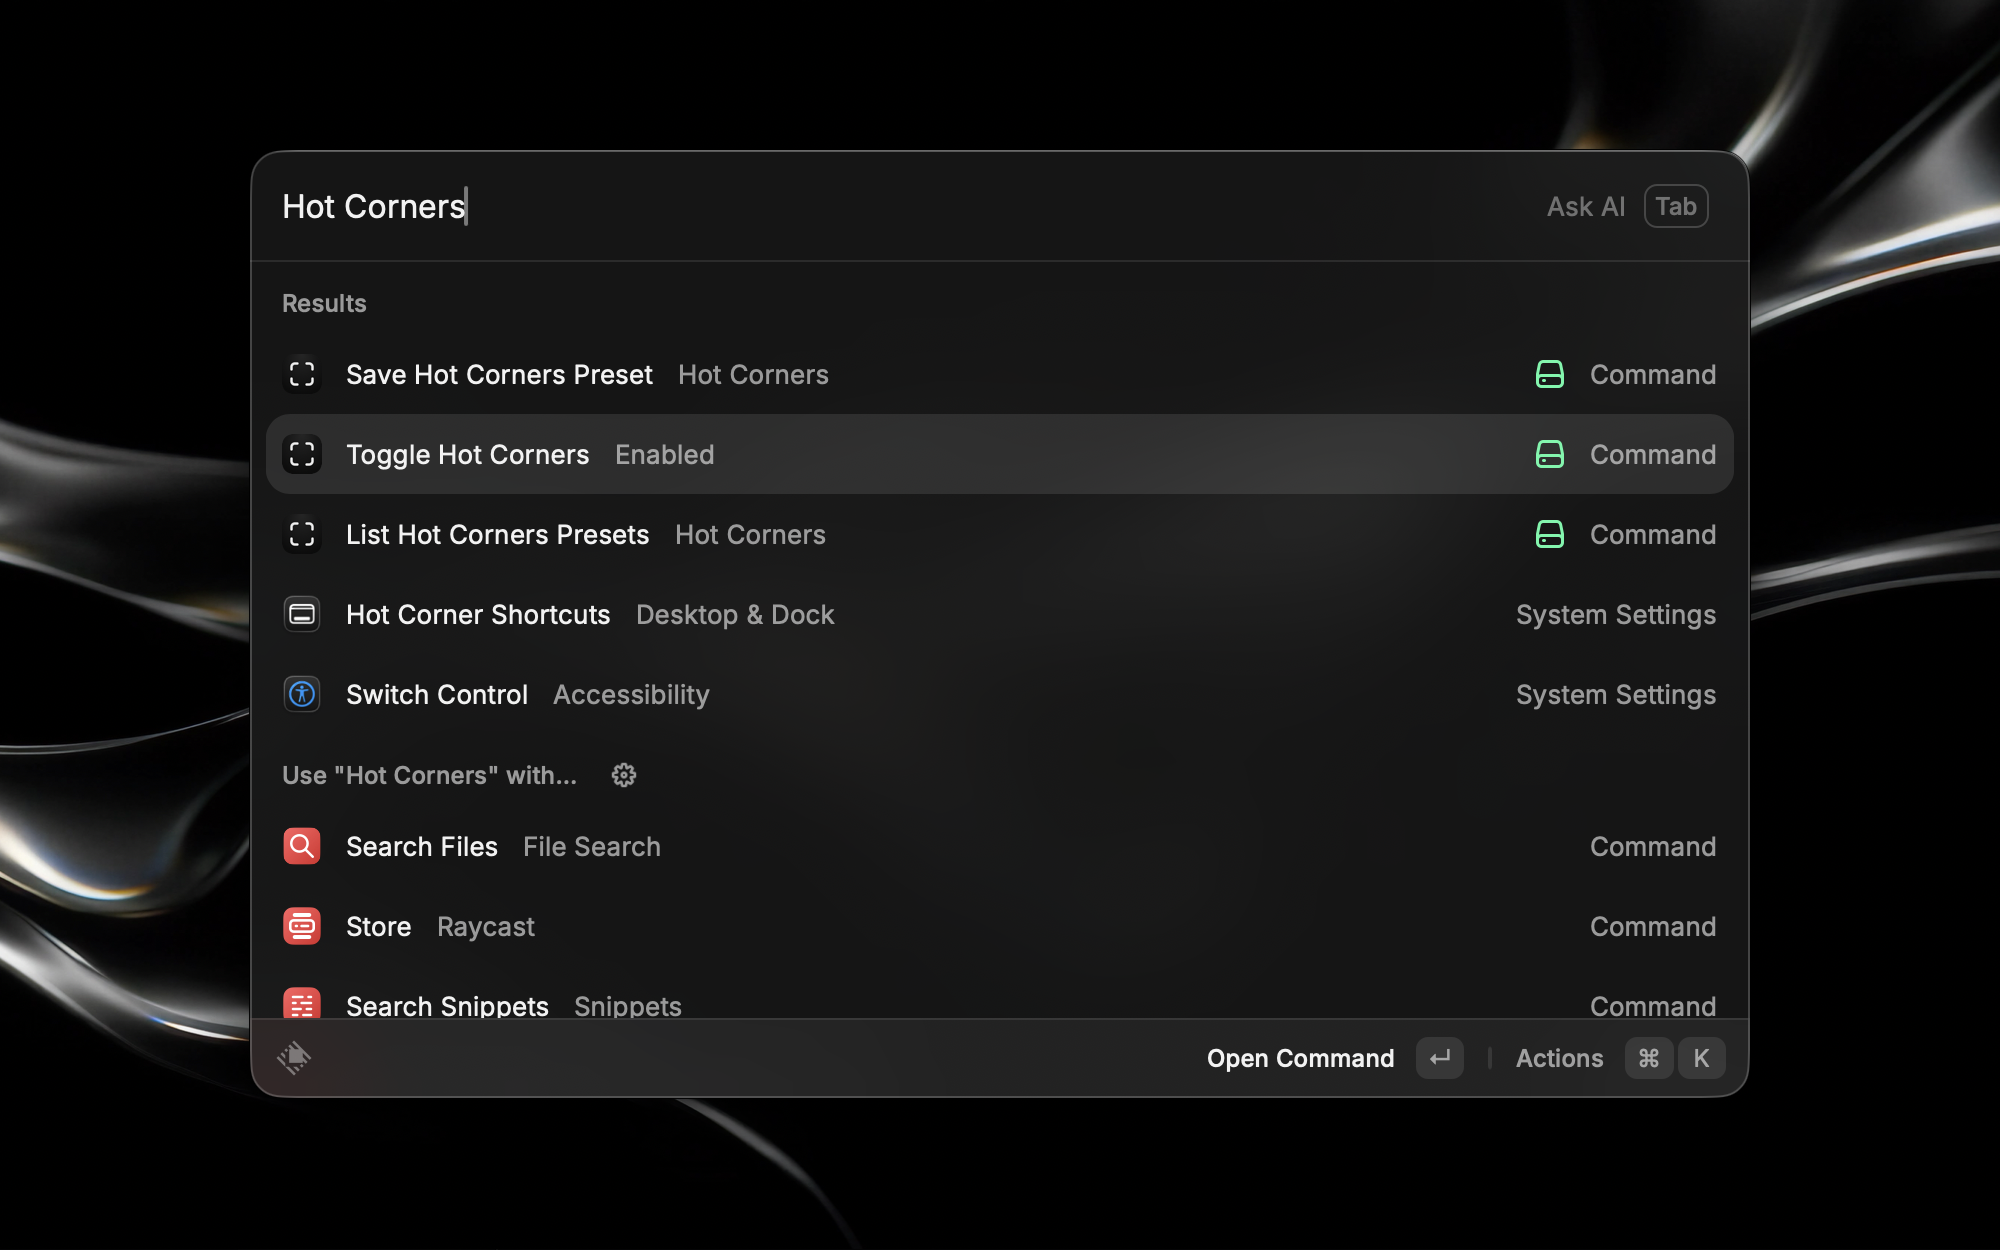Click the Ask AI label

[x=1585, y=206]
